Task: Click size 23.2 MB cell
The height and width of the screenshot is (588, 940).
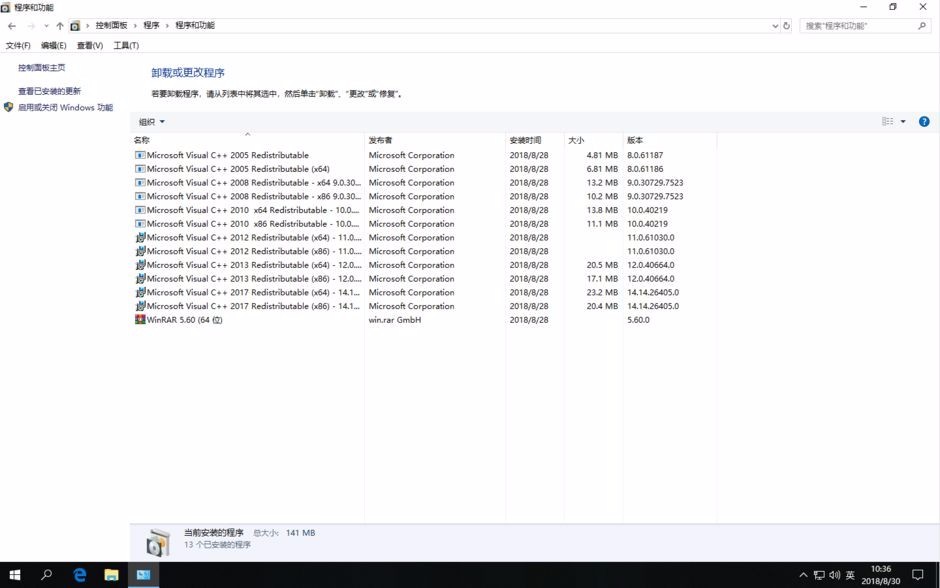Action: point(602,293)
